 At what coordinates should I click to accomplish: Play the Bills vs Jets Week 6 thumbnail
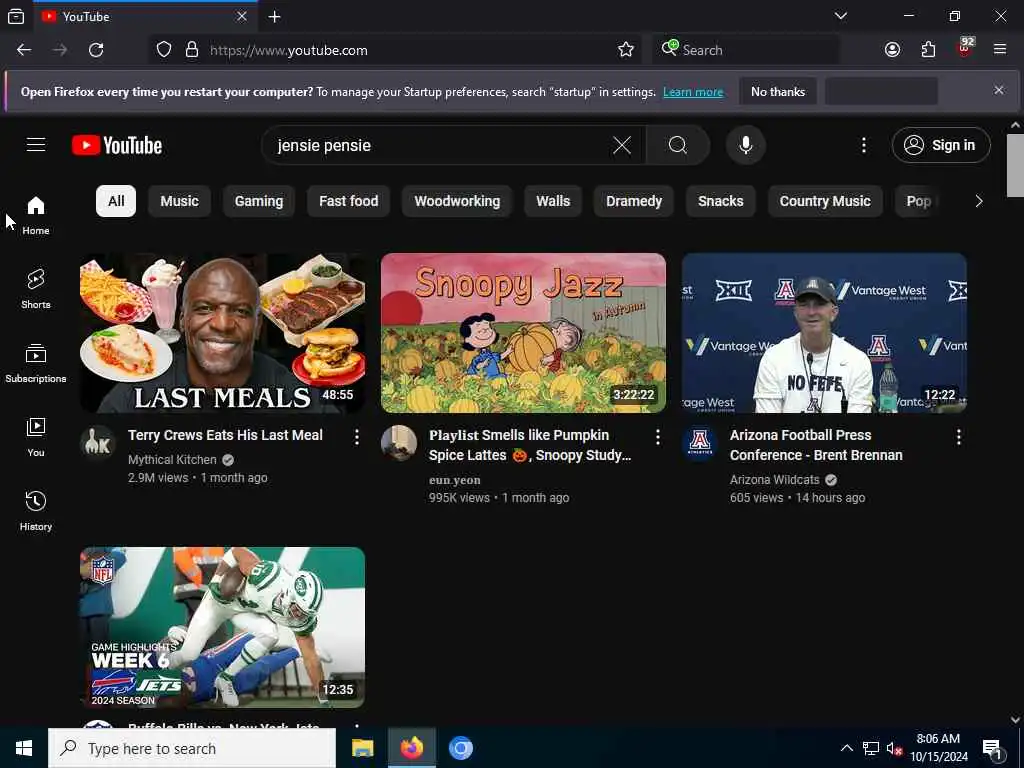(223, 628)
